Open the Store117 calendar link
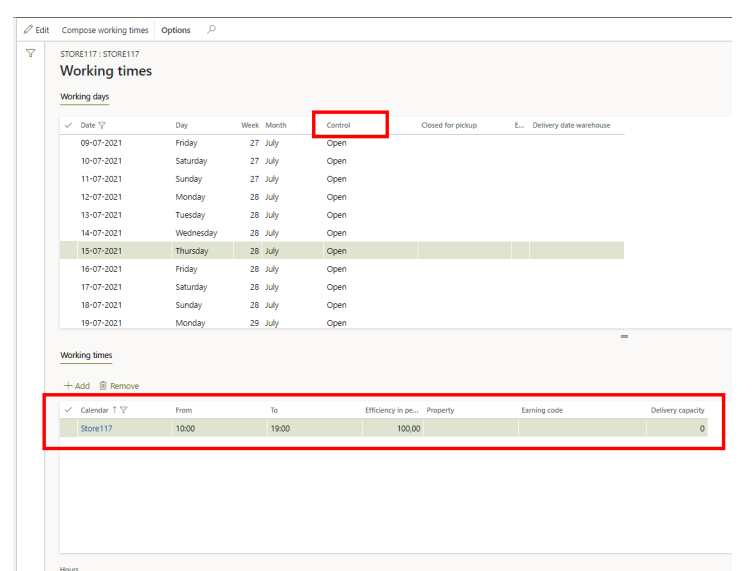Viewport: 754px width, 571px height. click(96, 429)
